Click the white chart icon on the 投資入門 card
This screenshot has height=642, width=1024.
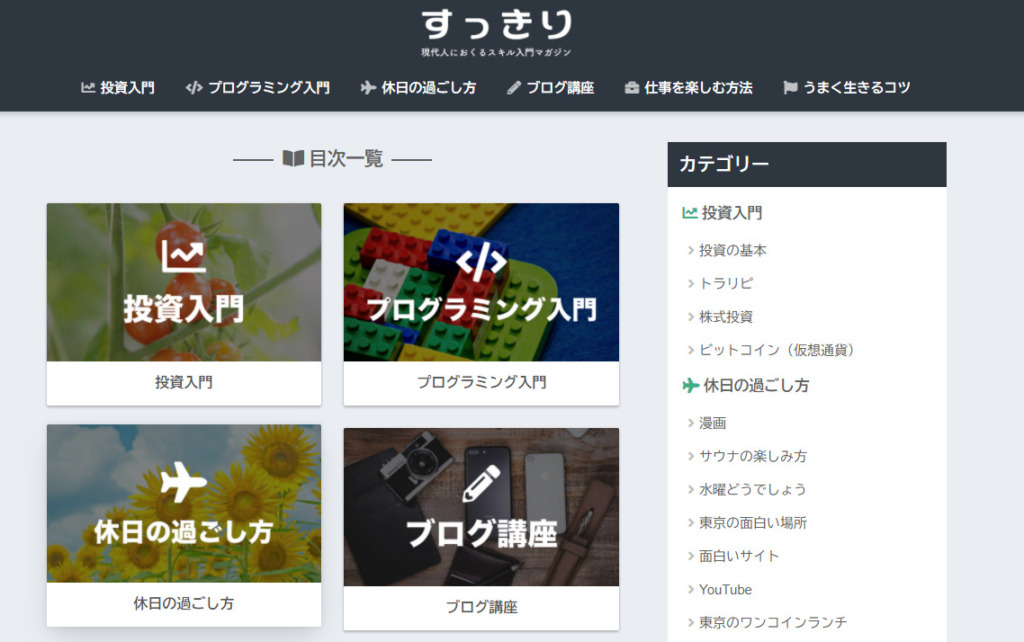tap(184, 256)
